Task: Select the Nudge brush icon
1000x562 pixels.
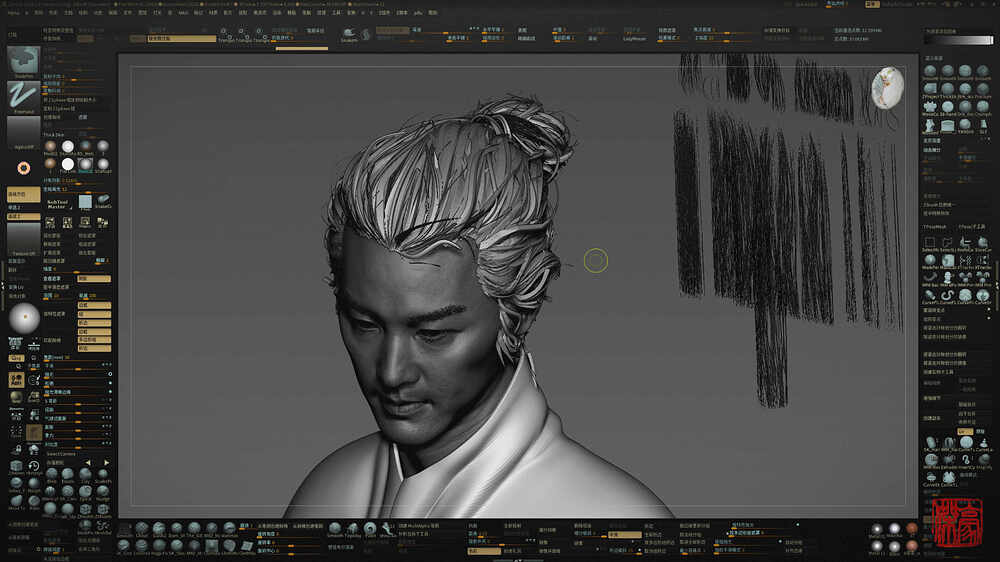Action: 102,492
